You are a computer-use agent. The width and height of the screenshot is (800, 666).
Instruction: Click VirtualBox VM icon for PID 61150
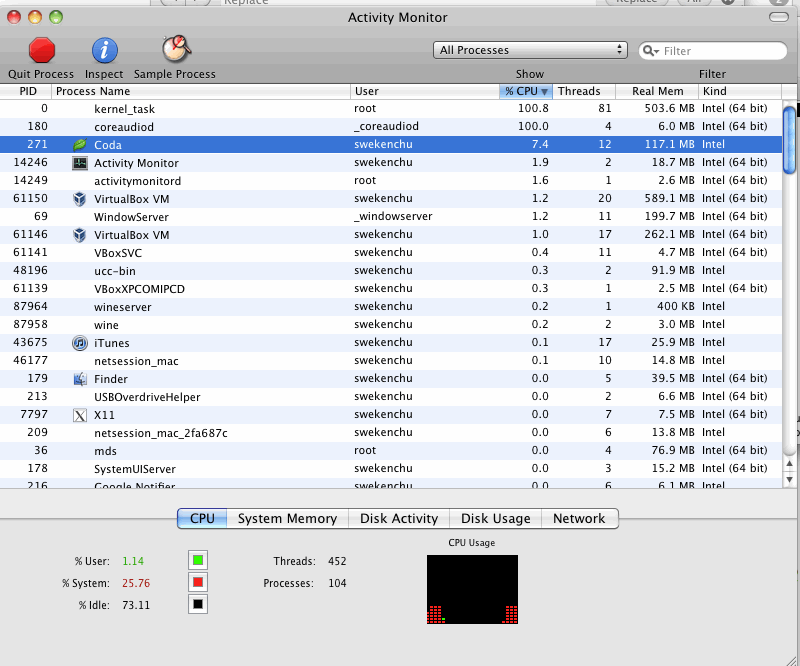tap(80, 199)
